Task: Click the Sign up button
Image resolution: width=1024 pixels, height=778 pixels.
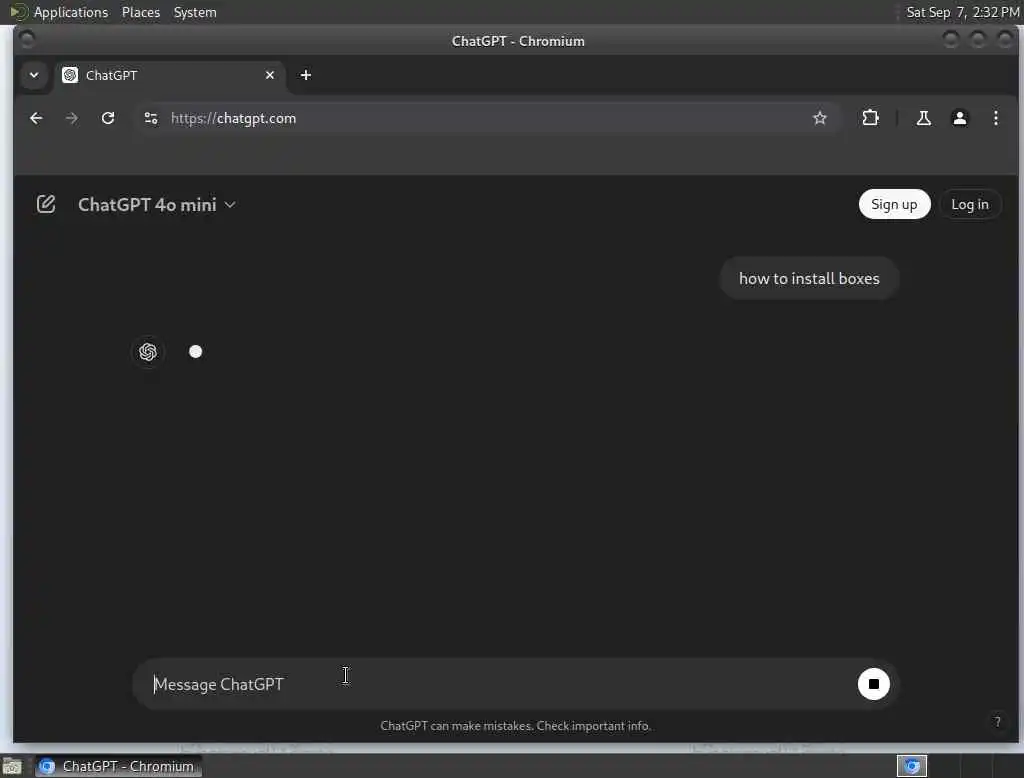Action: 894,204
